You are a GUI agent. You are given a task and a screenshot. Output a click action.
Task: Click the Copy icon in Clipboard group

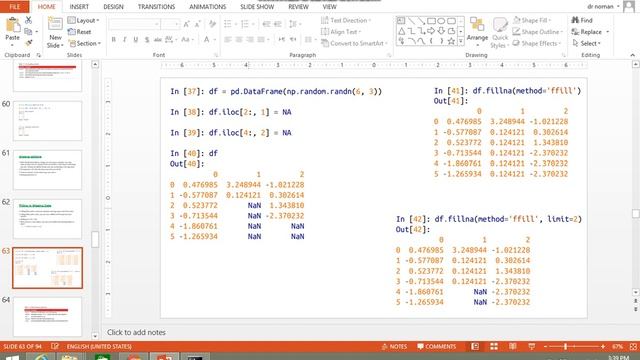pos(28,31)
